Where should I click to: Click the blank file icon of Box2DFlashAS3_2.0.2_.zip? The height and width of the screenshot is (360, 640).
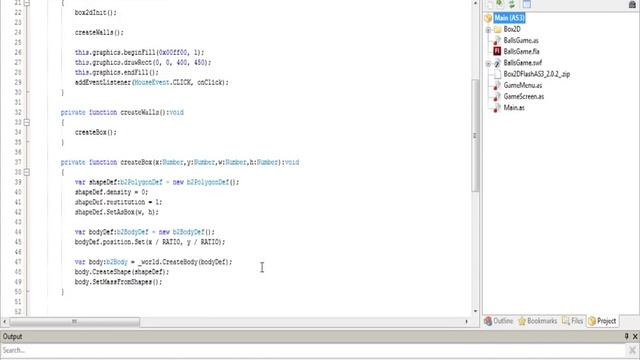click(x=497, y=74)
